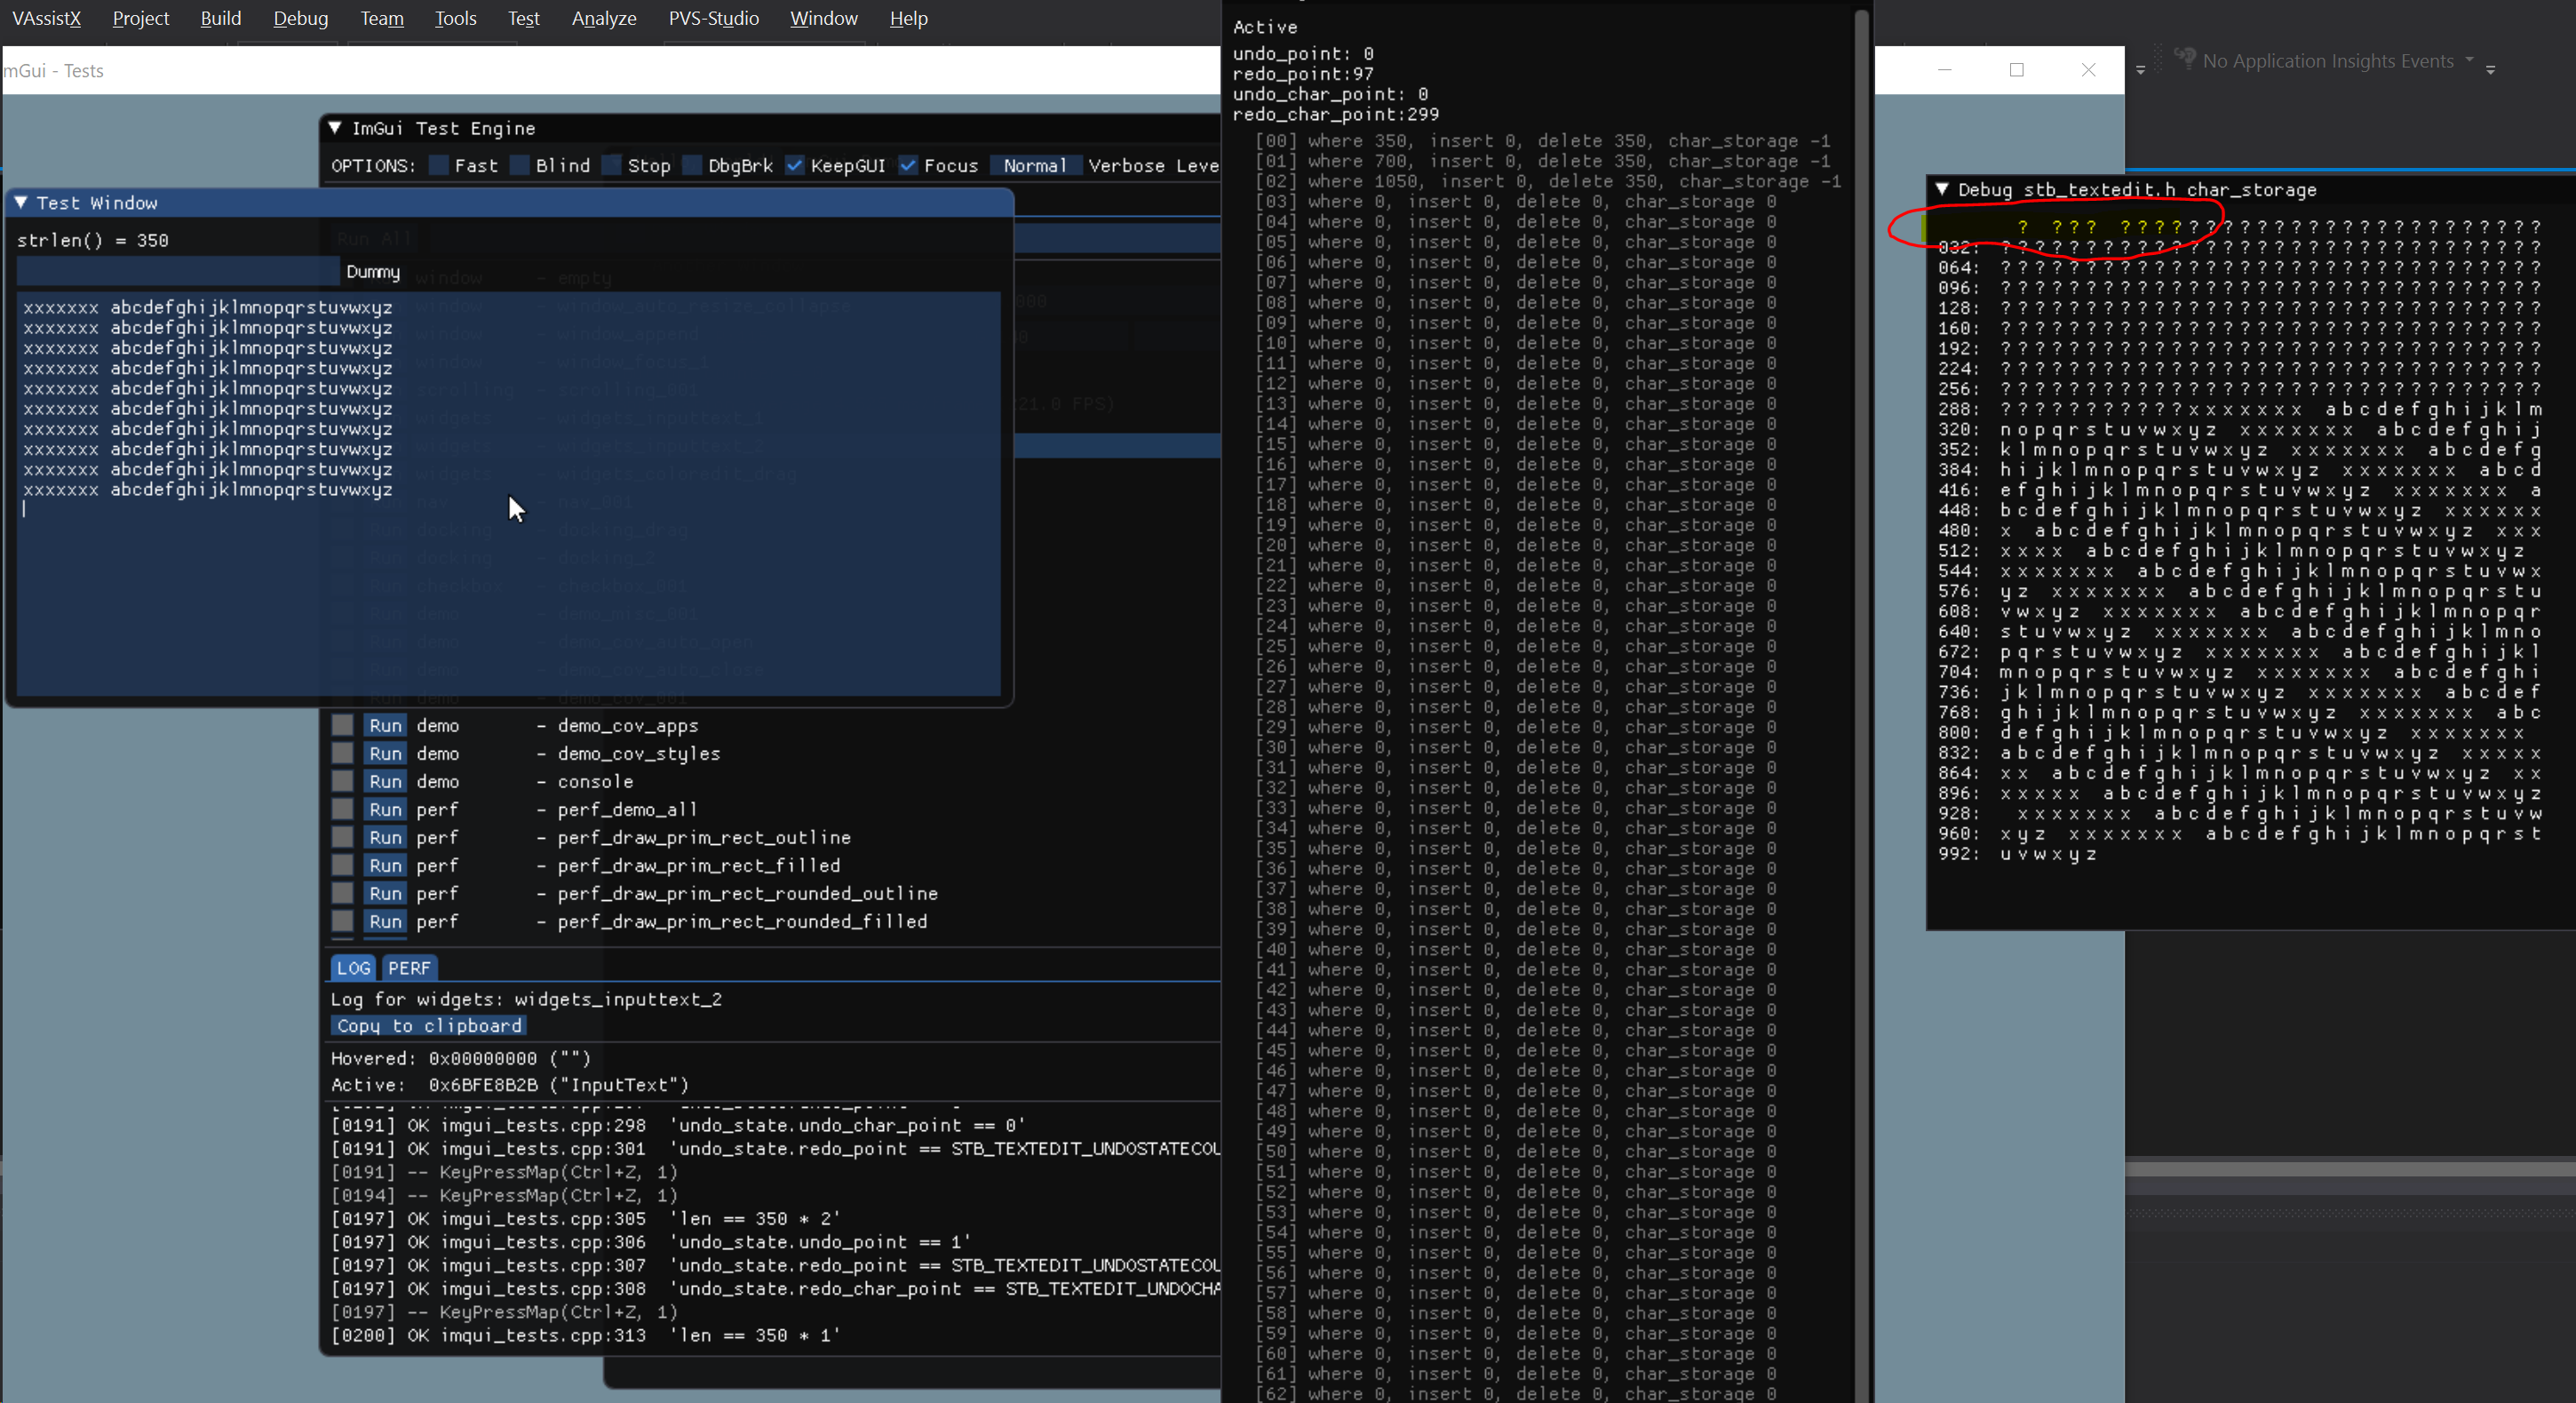The height and width of the screenshot is (1403, 2576).
Task: Enable the Blind option
Action: click(521, 165)
